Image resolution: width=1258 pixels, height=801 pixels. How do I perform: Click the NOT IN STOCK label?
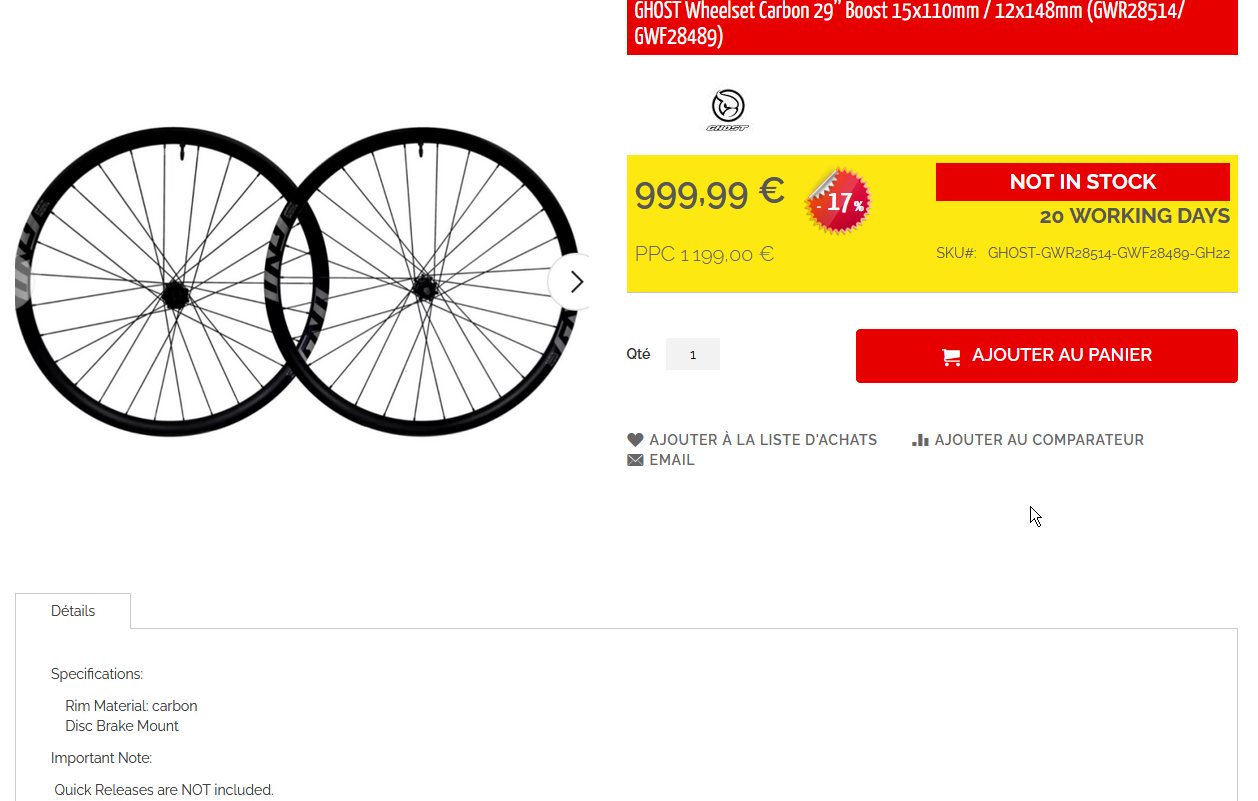point(1083,182)
